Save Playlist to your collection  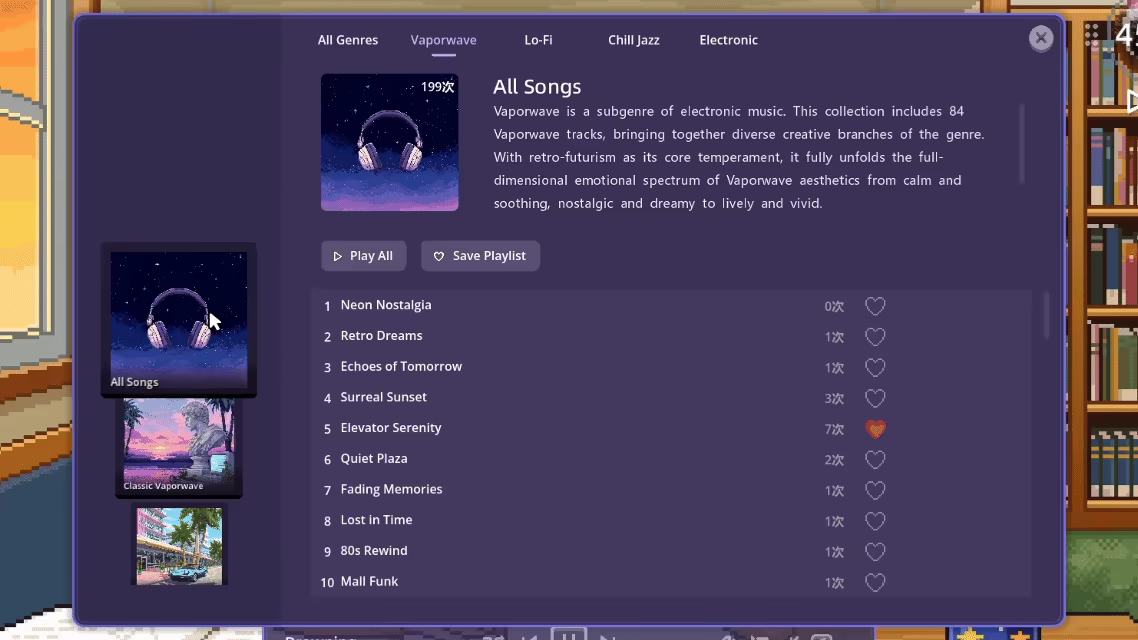click(x=480, y=256)
